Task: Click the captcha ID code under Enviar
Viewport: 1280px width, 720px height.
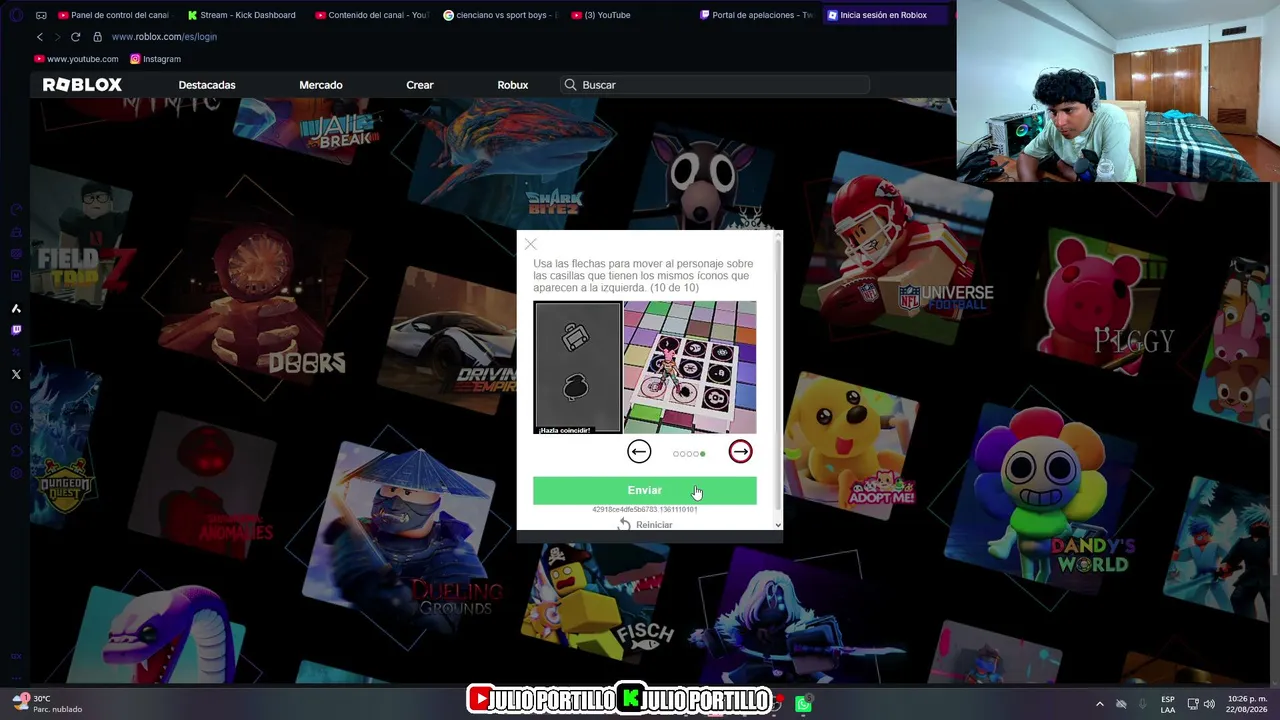Action: click(x=645, y=510)
